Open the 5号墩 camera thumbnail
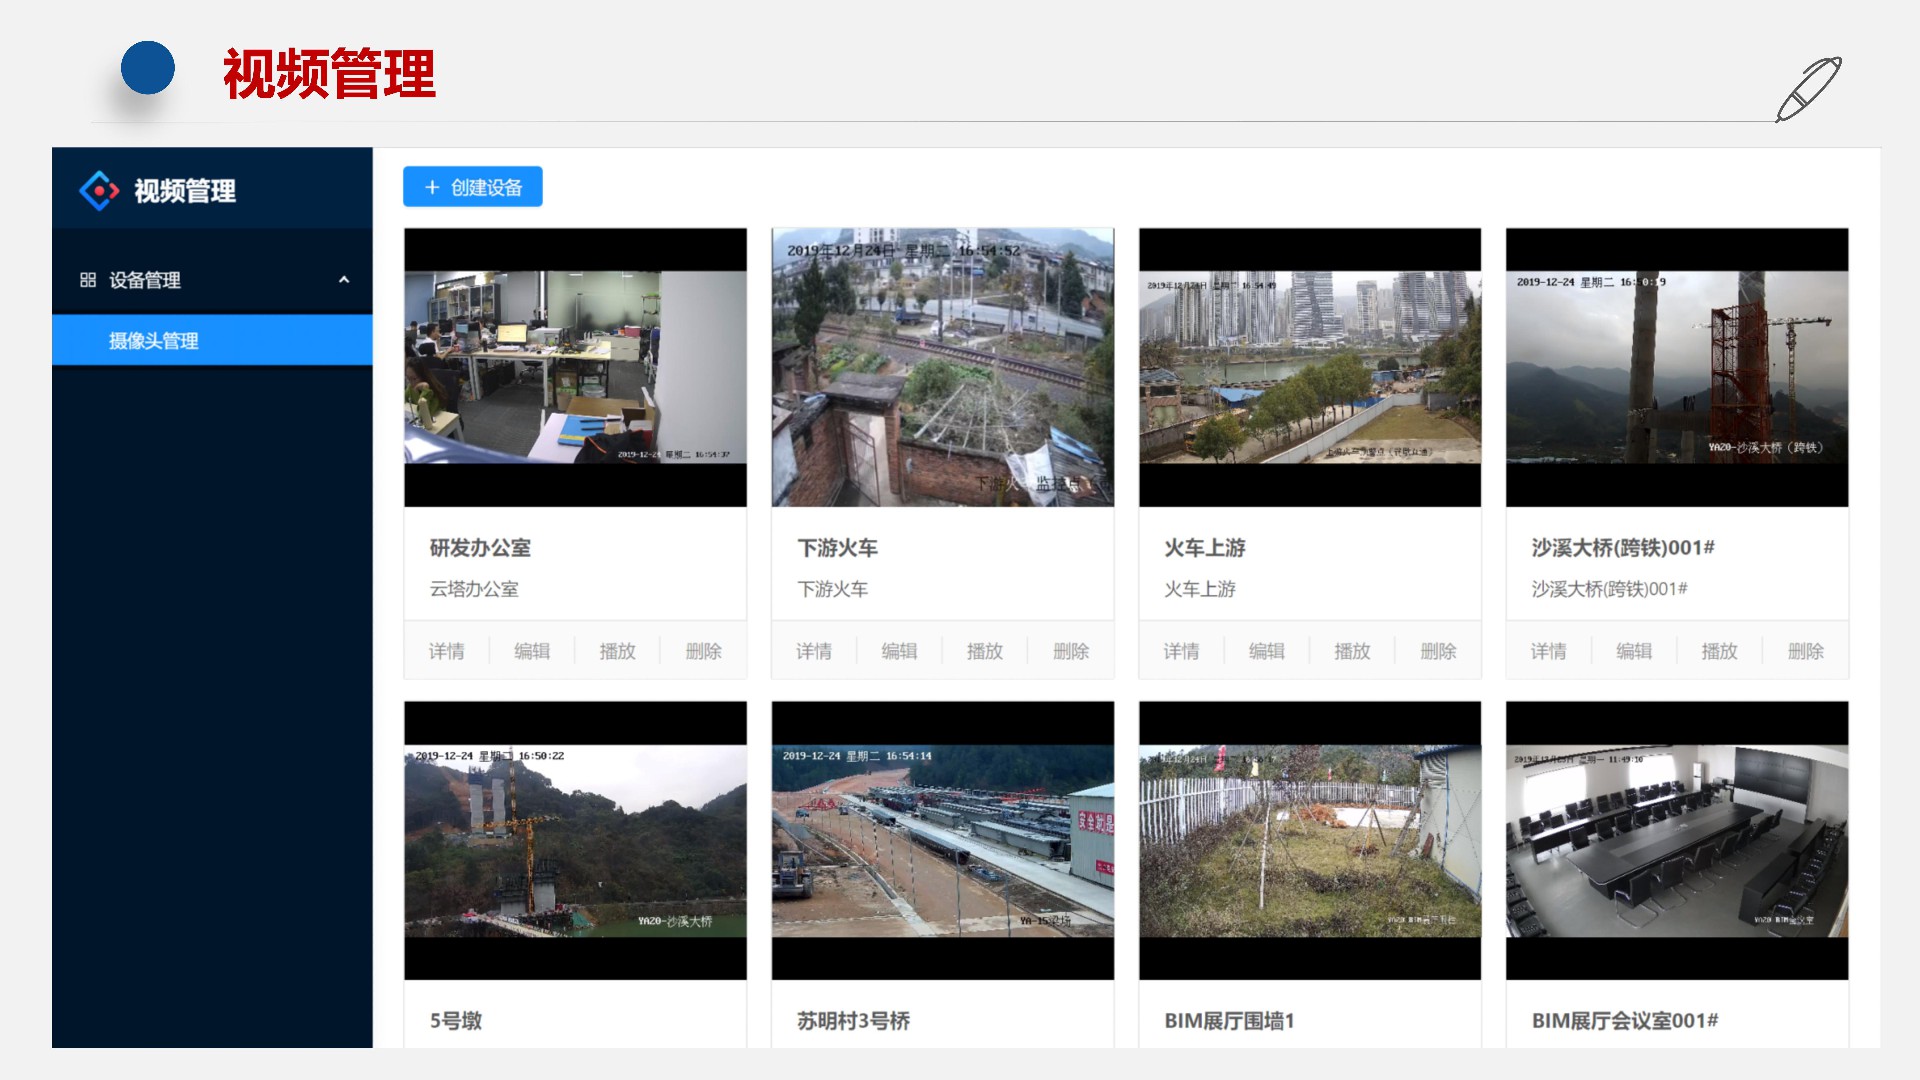The width and height of the screenshot is (1920, 1080). (x=575, y=840)
